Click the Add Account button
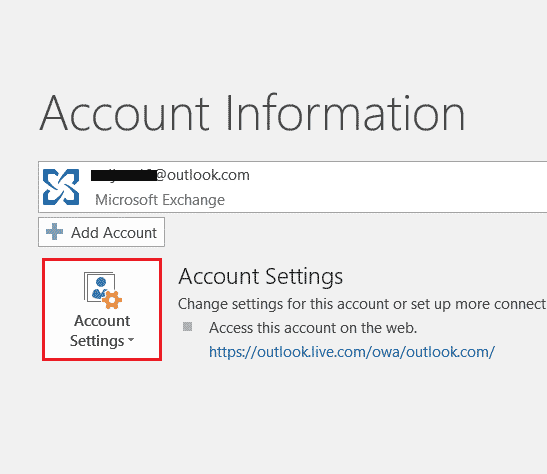Image resolution: width=547 pixels, height=474 pixels. point(102,232)
